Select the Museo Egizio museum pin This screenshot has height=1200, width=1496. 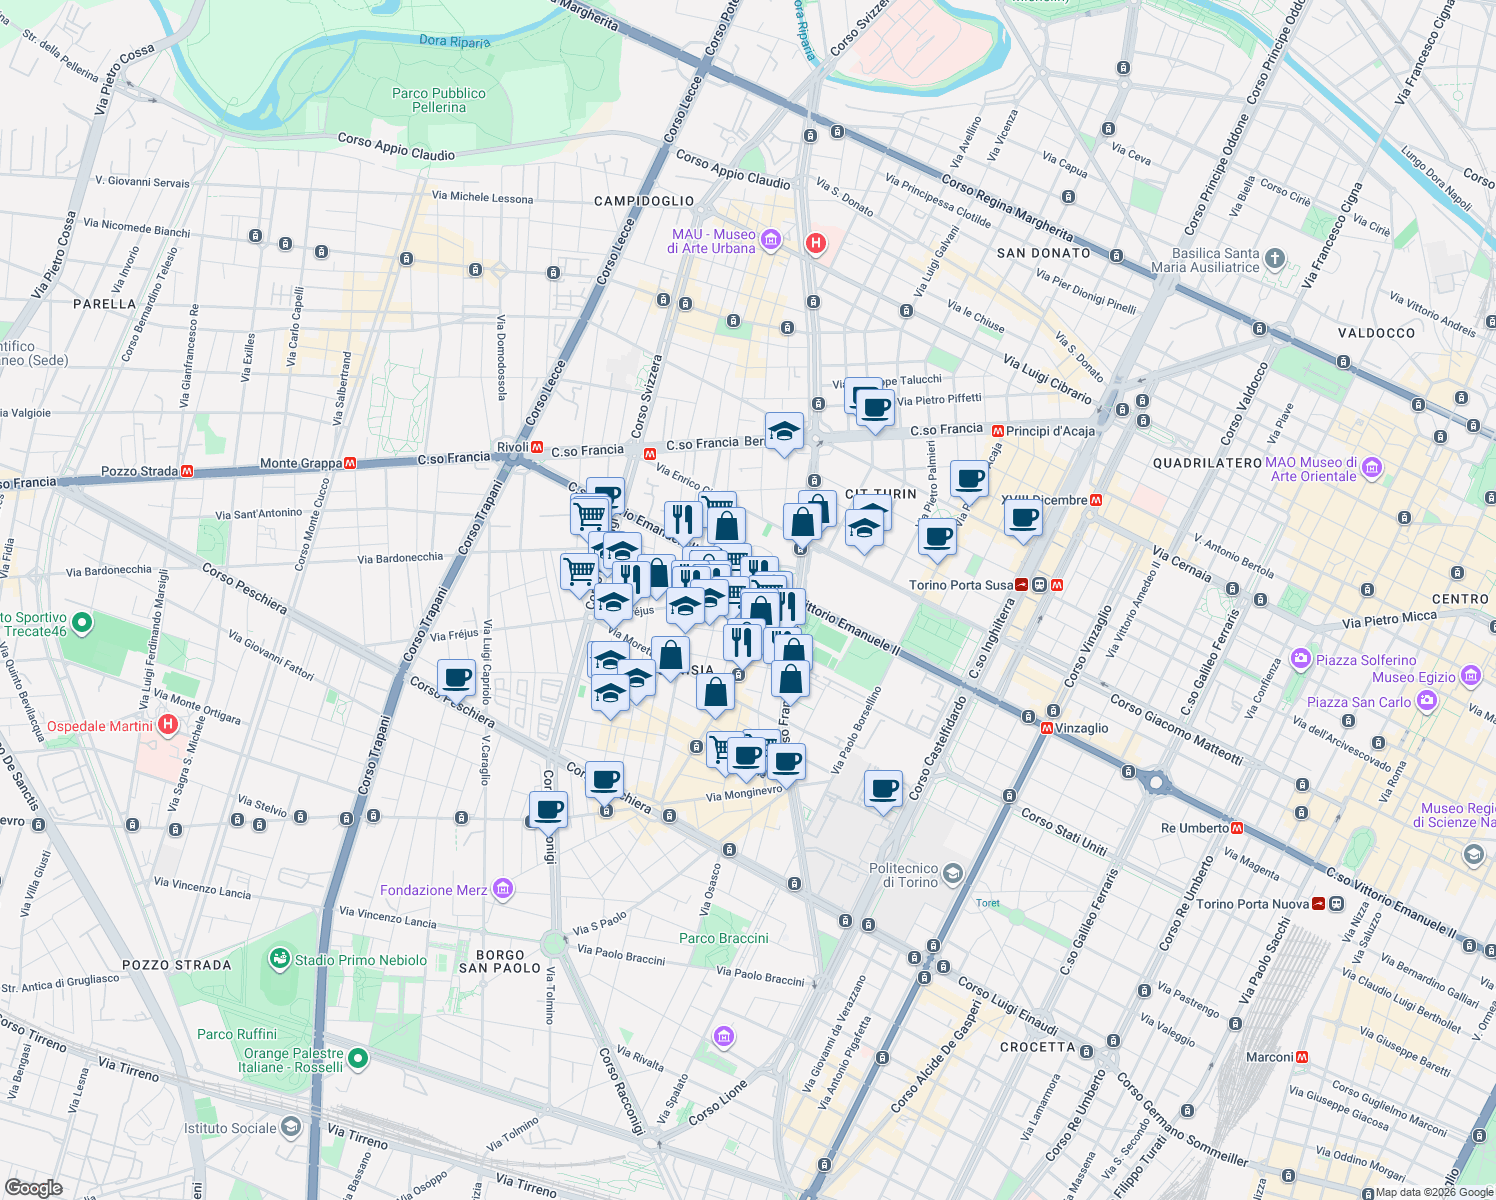point(1470,676)
